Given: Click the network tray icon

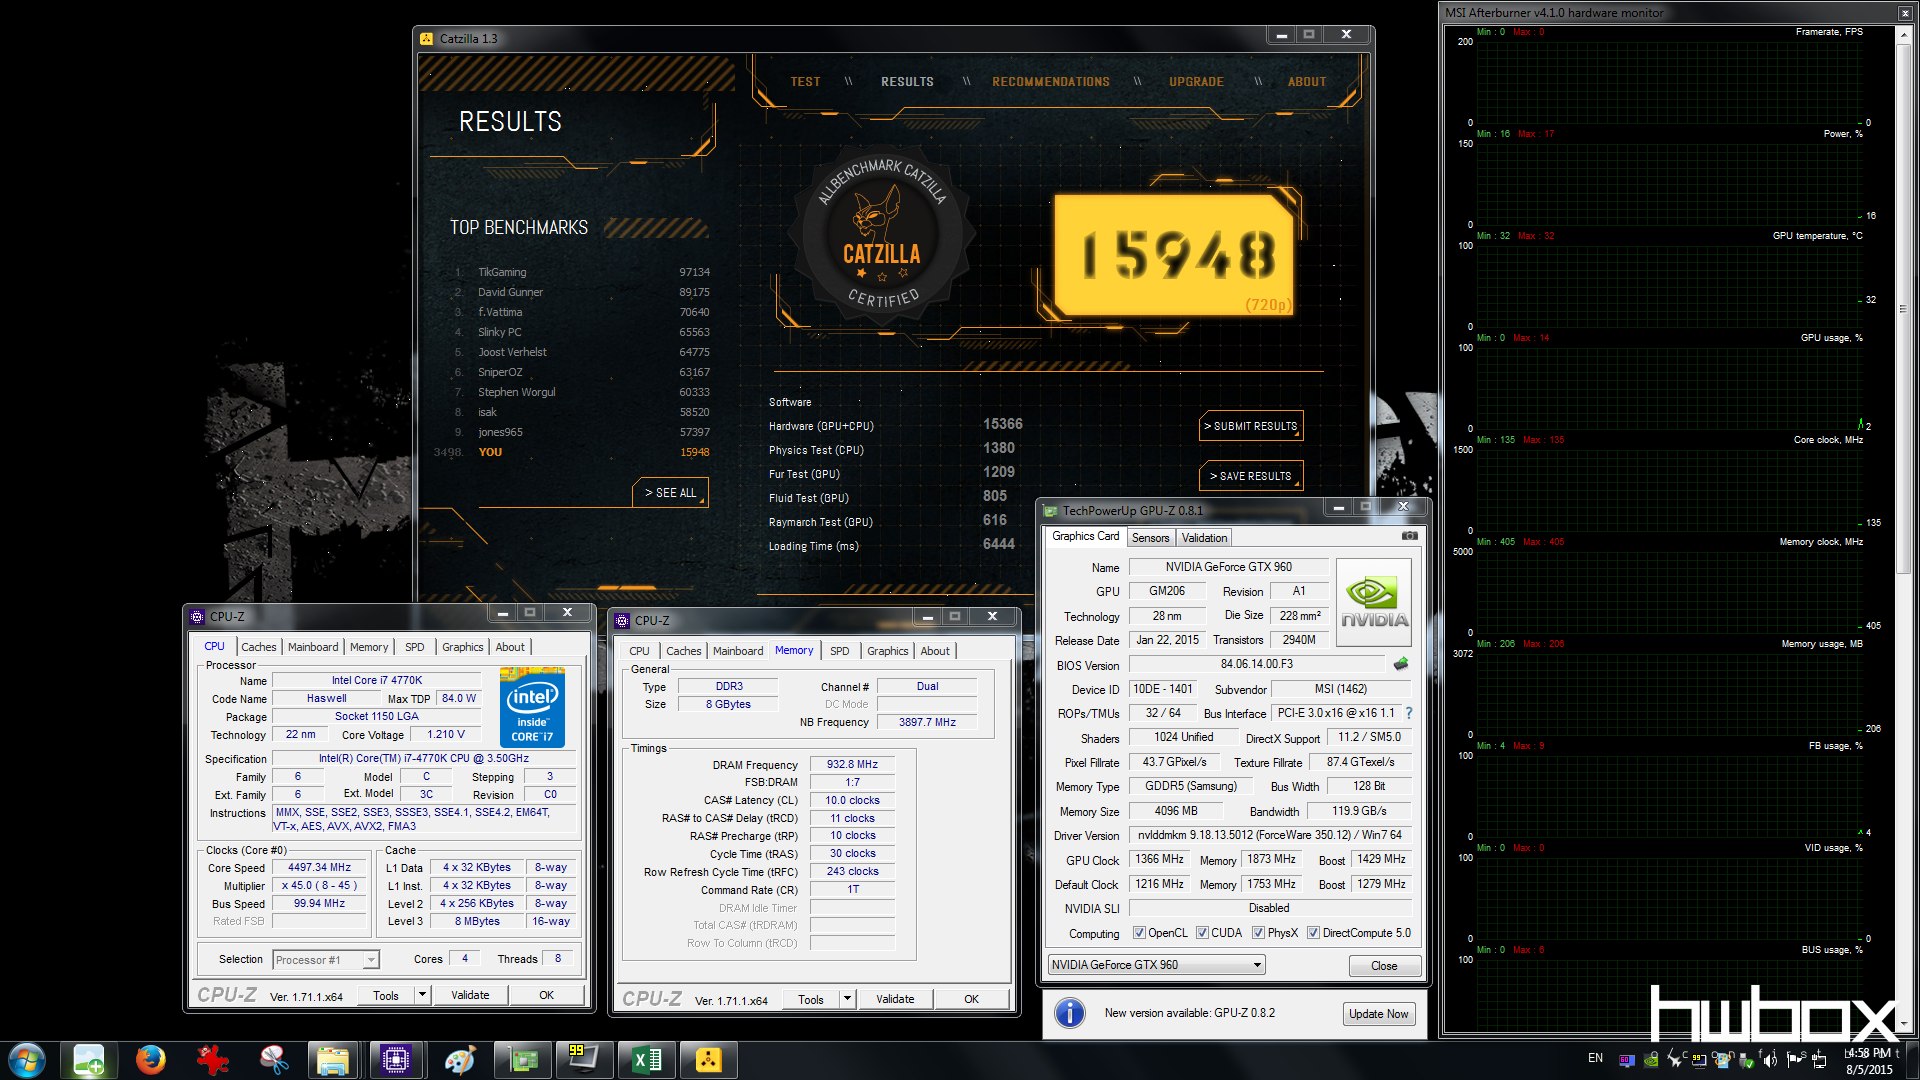Looking at the screenshot, I should click(x=1820, y=1061).
